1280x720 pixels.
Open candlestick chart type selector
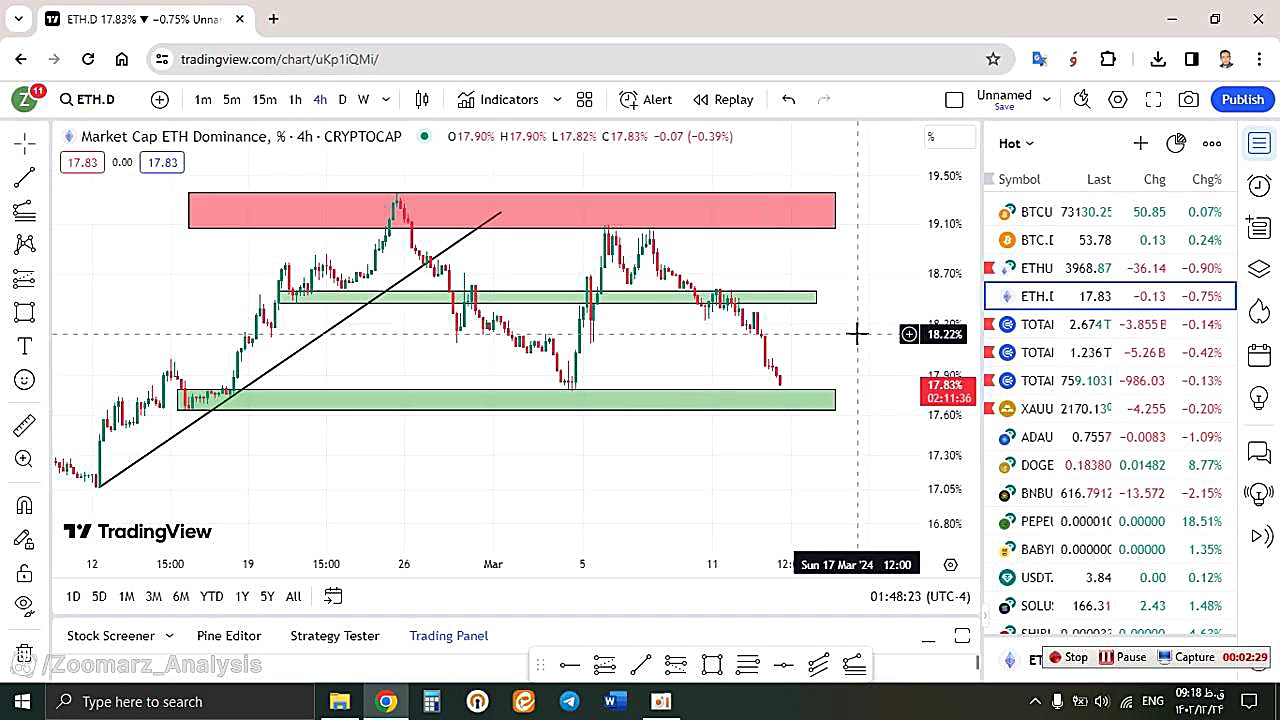(422, 99)
